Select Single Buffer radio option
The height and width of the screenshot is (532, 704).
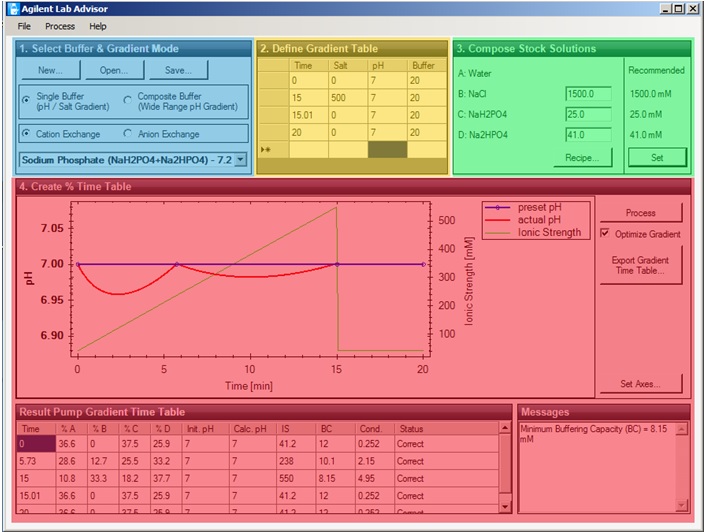pos(26,100)
